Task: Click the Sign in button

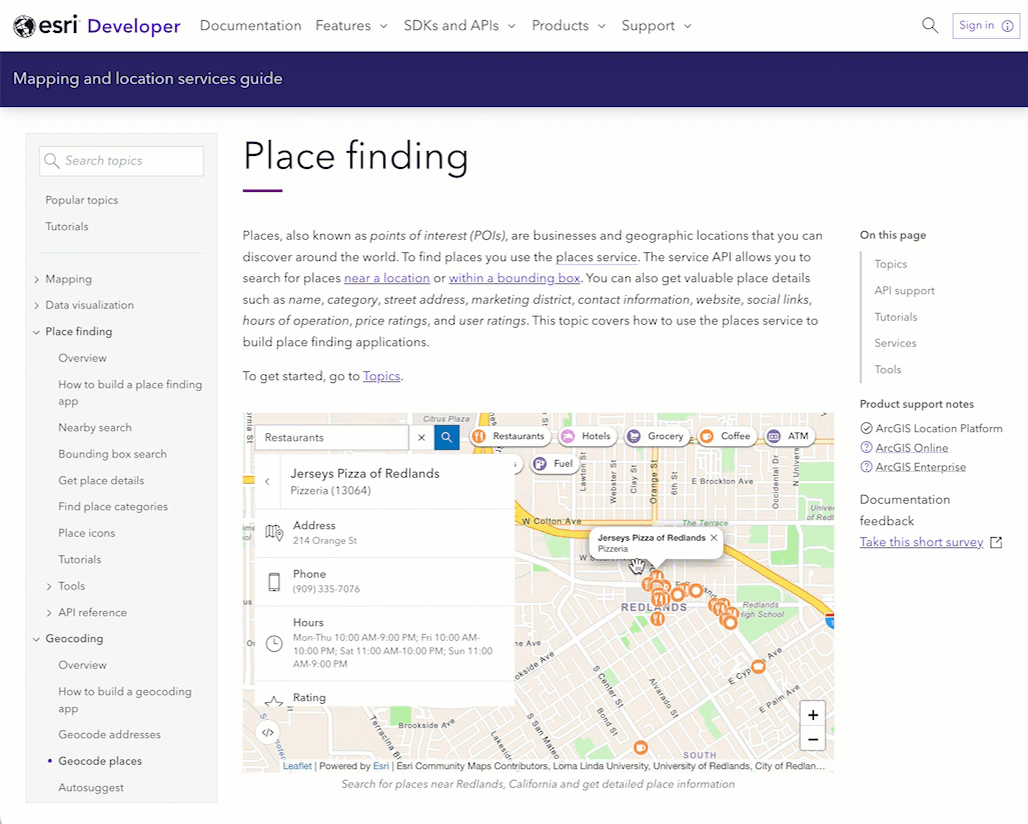Action: coord(986,26)
